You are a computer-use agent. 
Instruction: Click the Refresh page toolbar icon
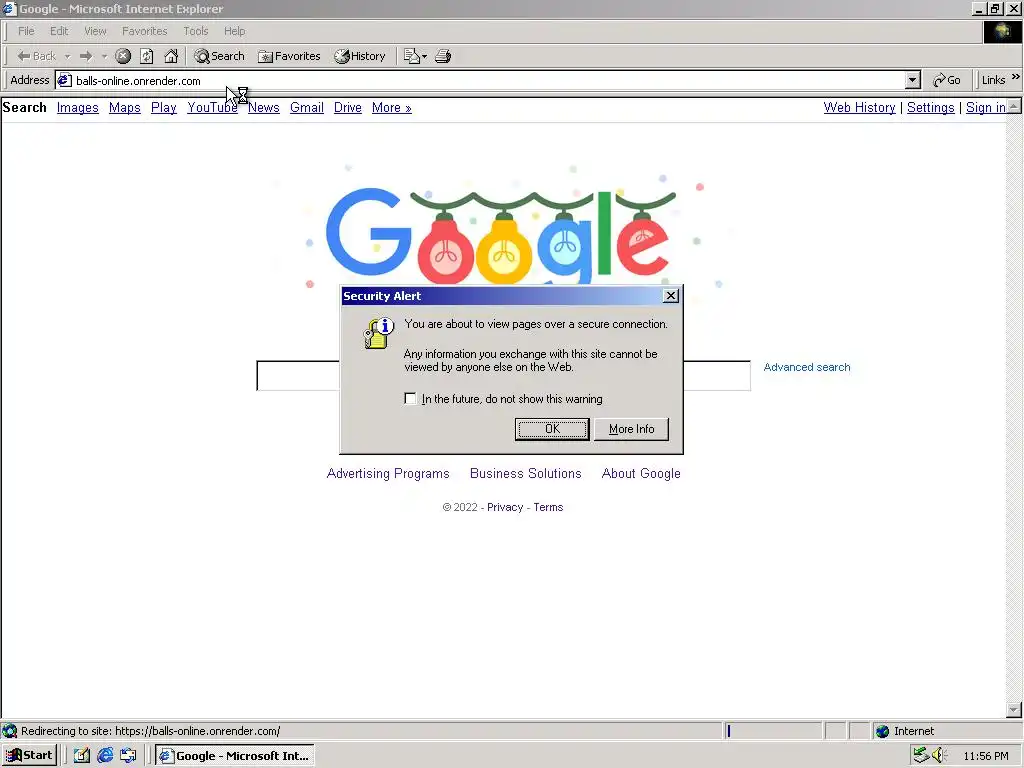(147, 56)
